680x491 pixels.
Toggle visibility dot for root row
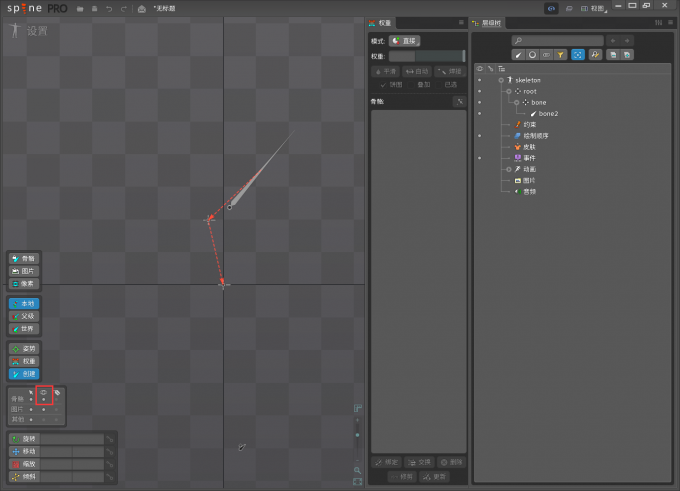[x=479, y=92]
